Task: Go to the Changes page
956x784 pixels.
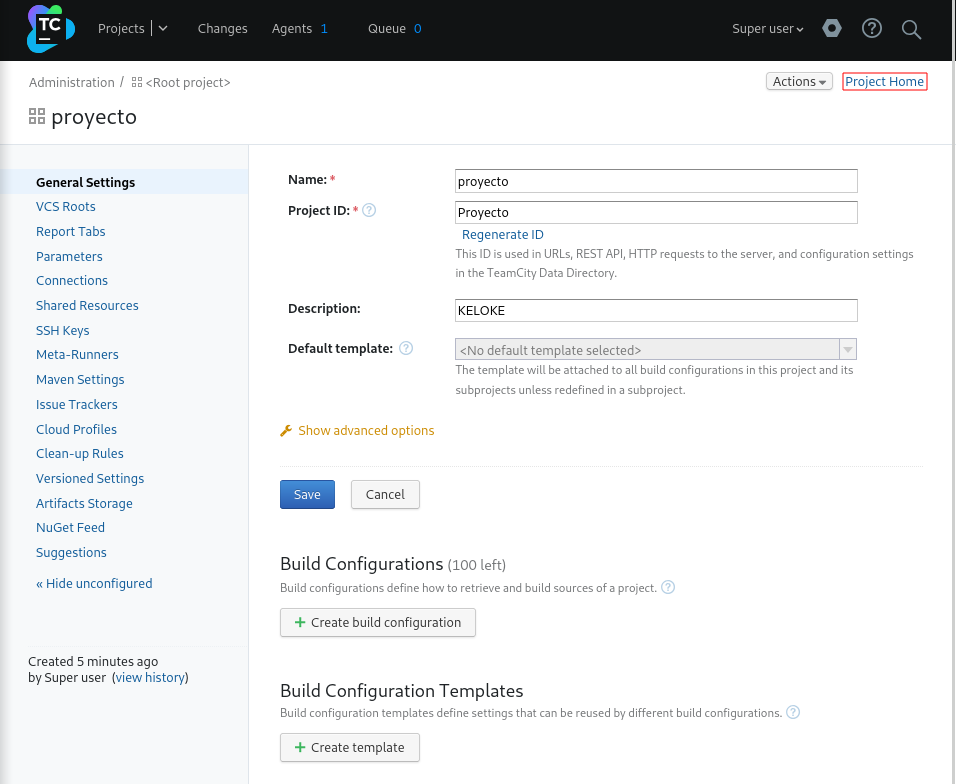Action: click(223, 29)
